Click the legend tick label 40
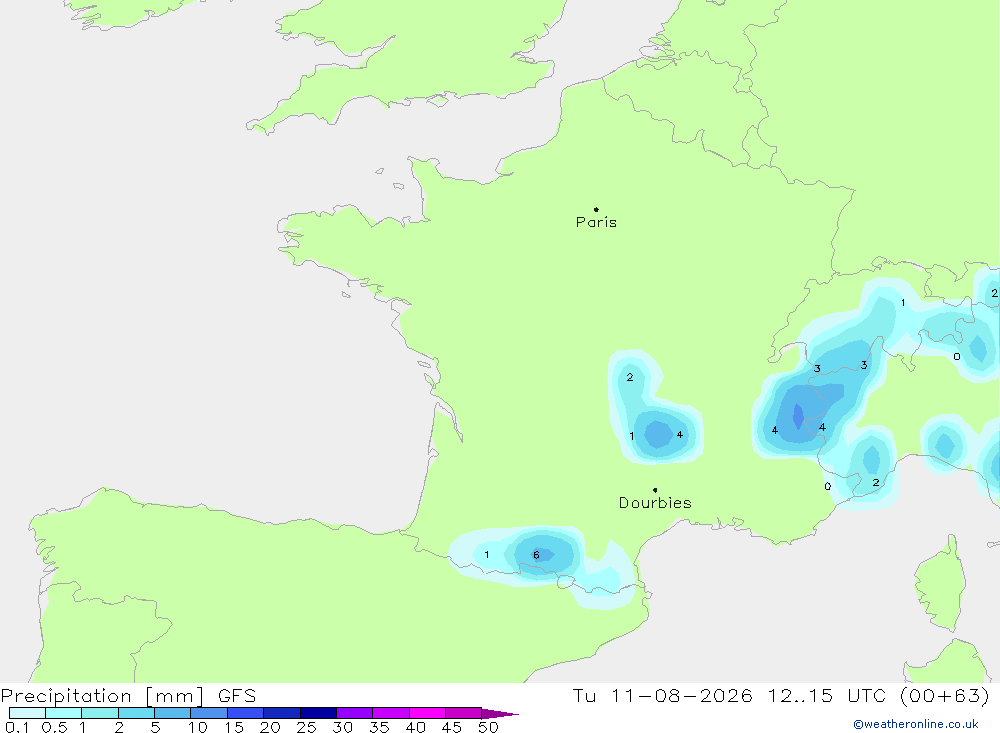Viewport: 1000px width, 733px height. point(415,727)
